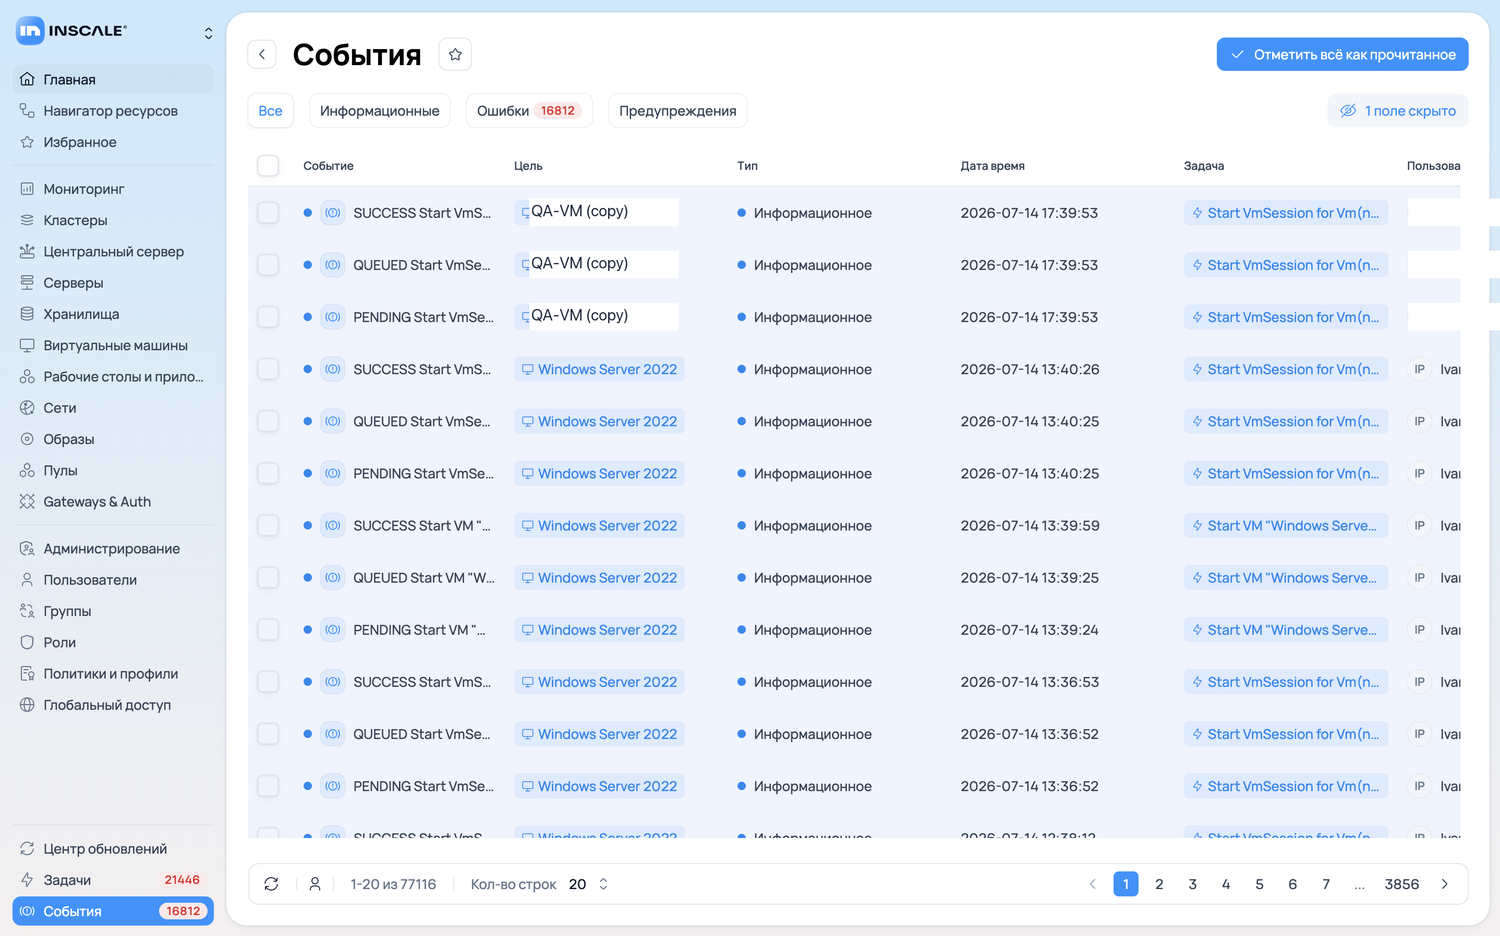Click the favorite star icon next to События
Viewport: 1500px width, 936px height.
pyautogui.click(x=455, y=54)
